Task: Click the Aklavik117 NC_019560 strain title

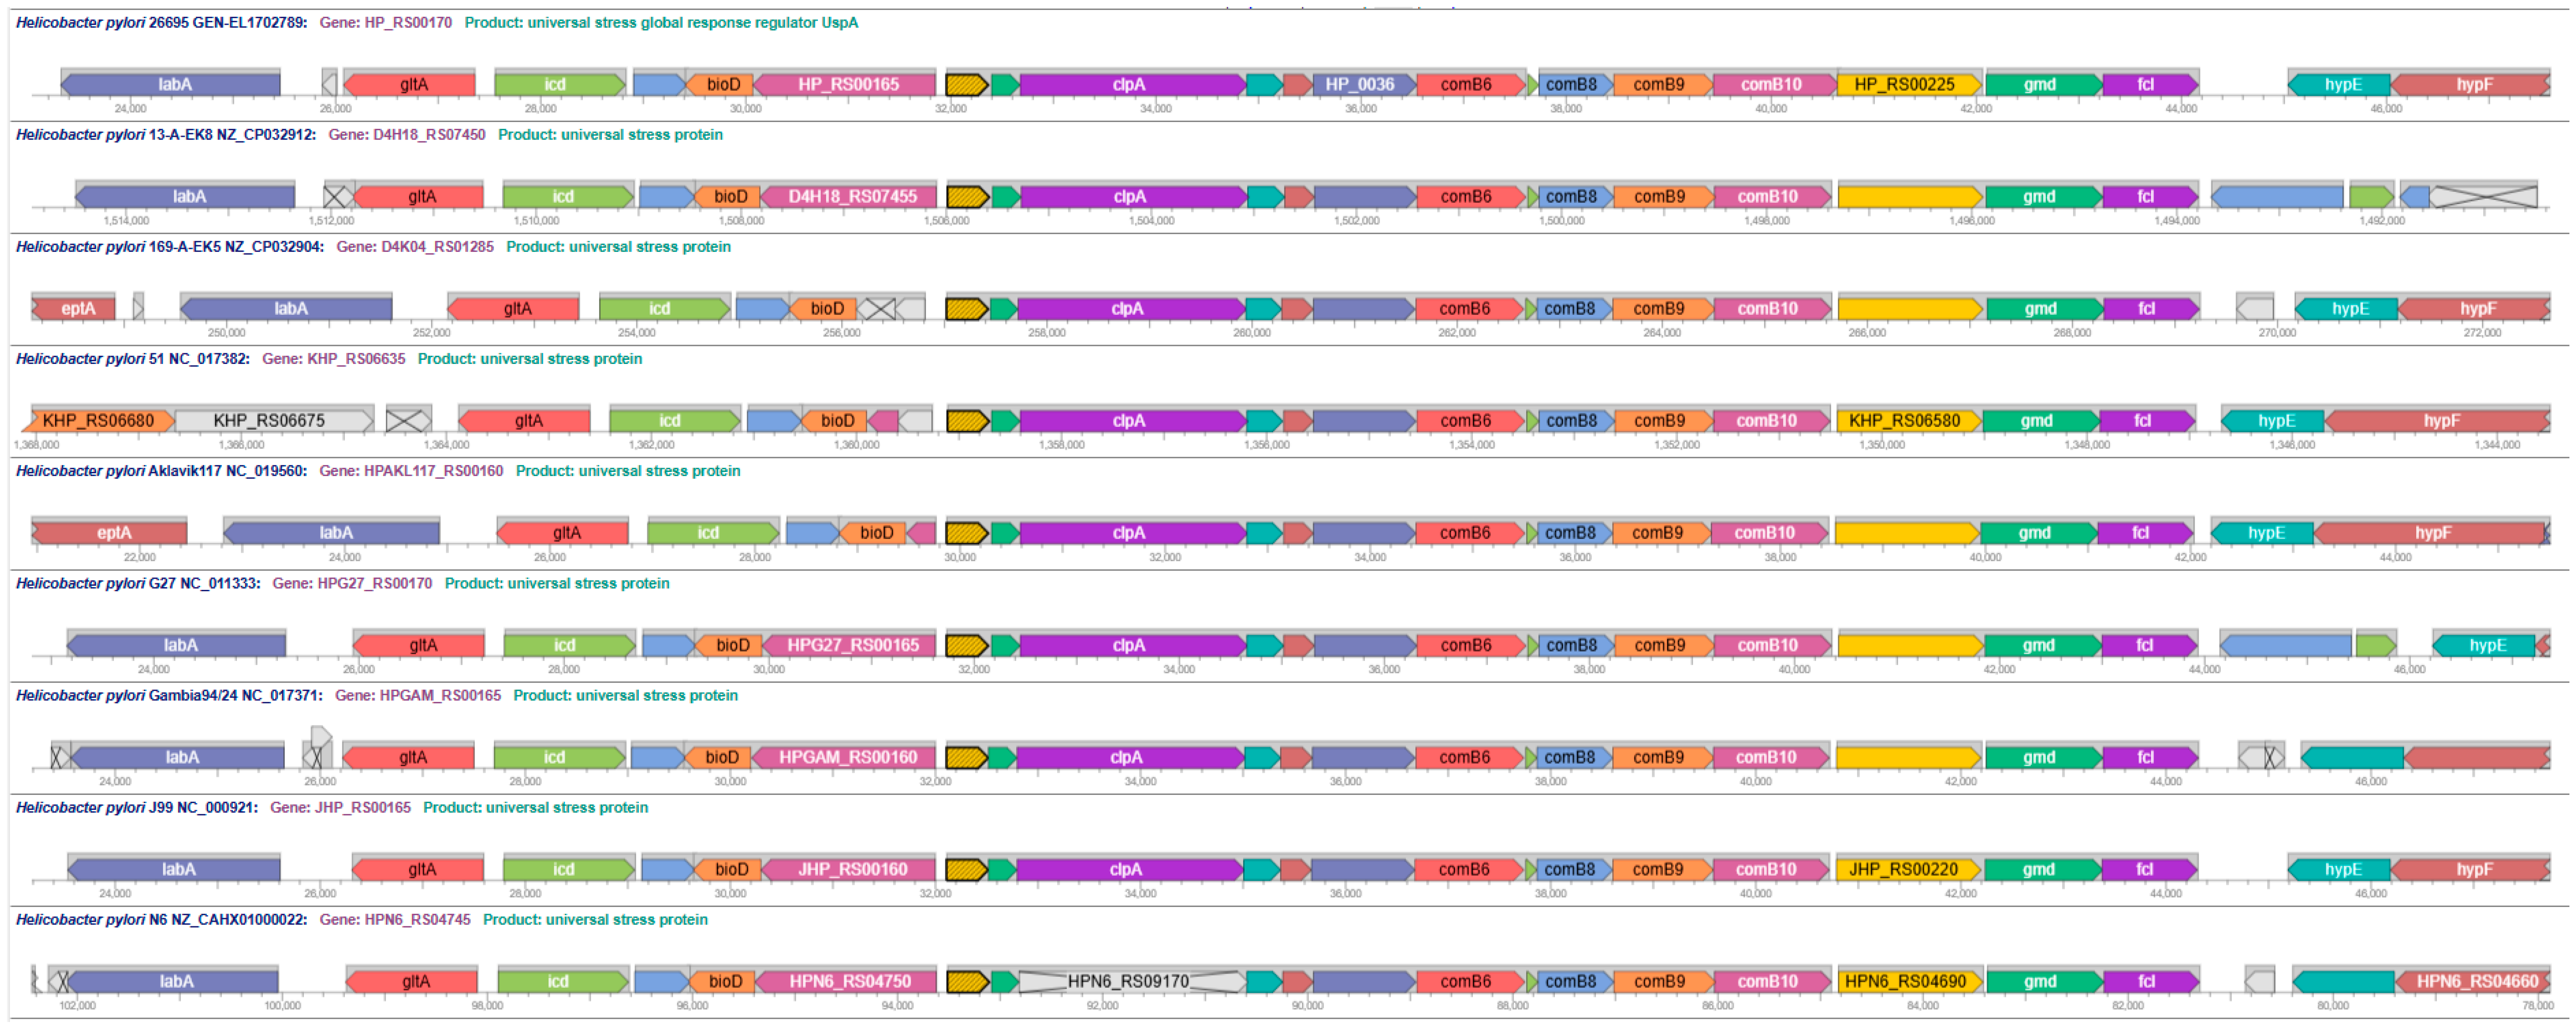Action: point(161,471)
